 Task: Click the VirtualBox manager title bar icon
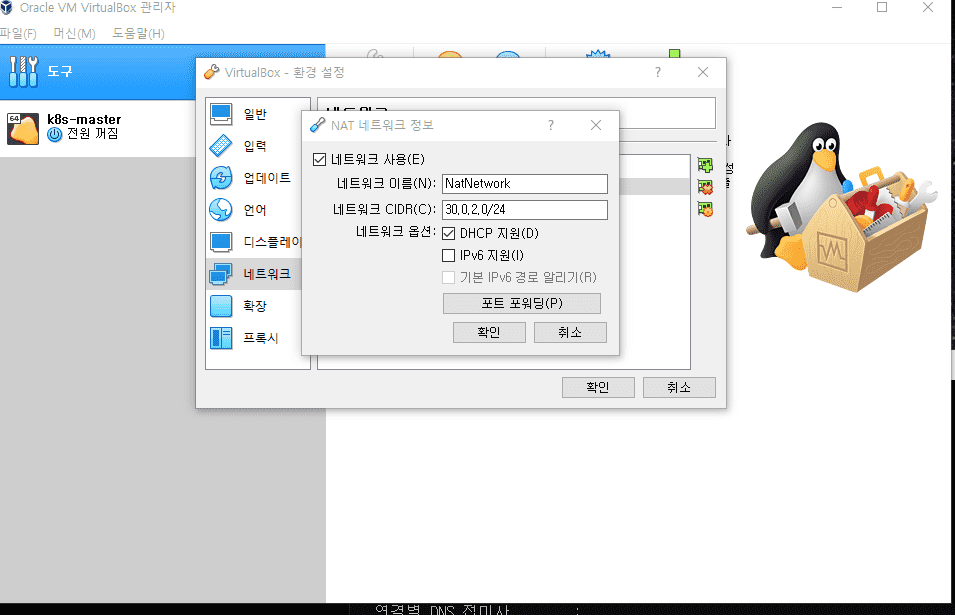[x=7, y=7]
